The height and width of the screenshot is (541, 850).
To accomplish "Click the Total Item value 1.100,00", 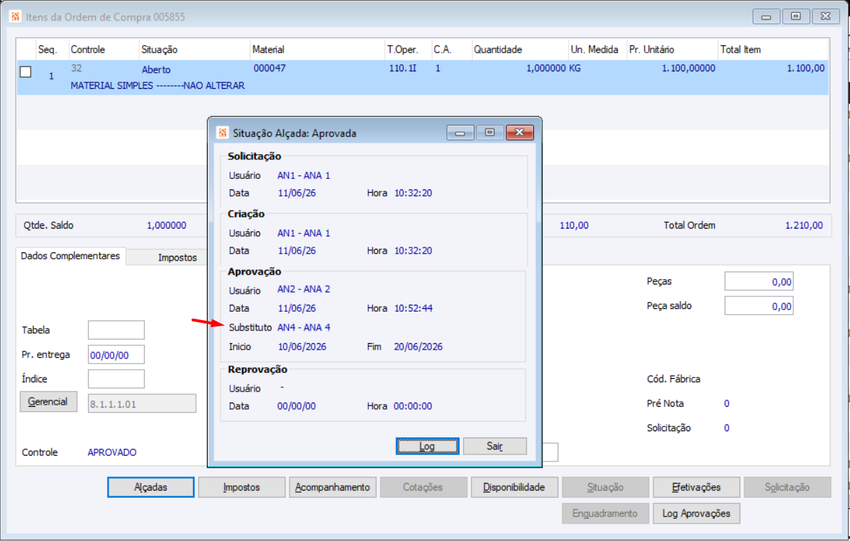I will tap(806, 68).
